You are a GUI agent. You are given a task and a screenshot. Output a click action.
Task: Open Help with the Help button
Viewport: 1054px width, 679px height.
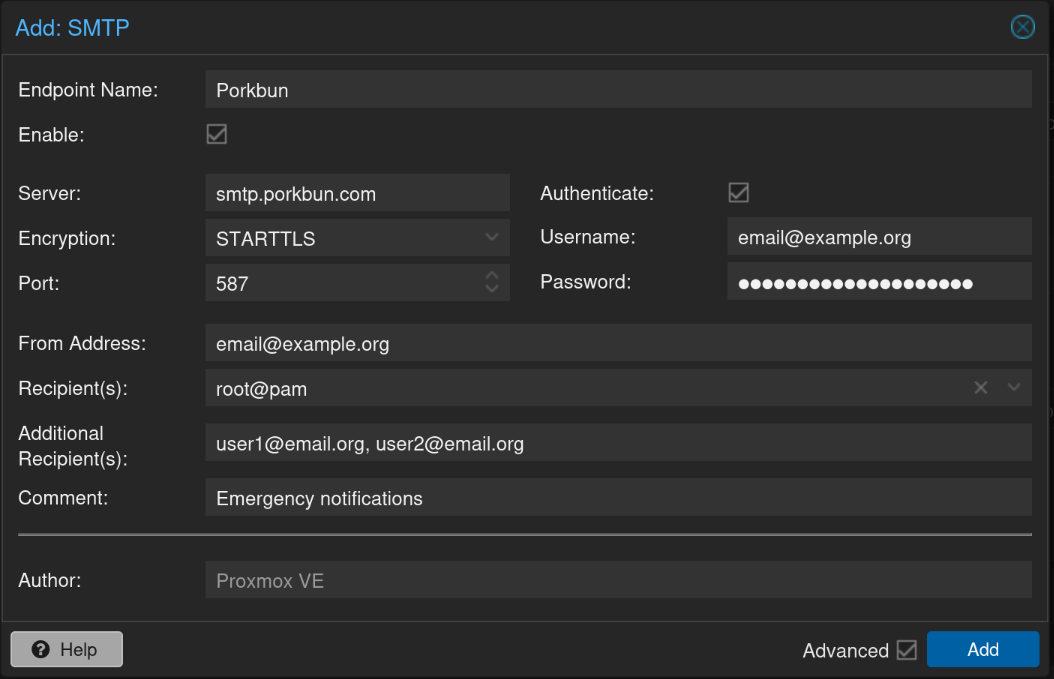[x=67, y=649]
